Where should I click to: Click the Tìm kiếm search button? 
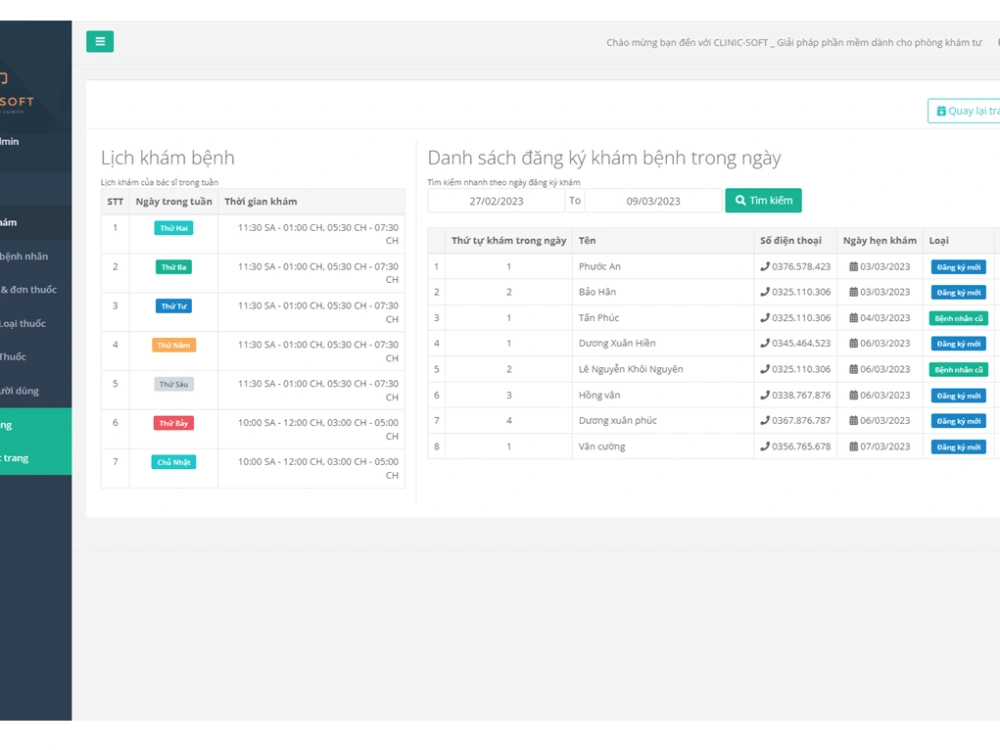click(763, 200)
